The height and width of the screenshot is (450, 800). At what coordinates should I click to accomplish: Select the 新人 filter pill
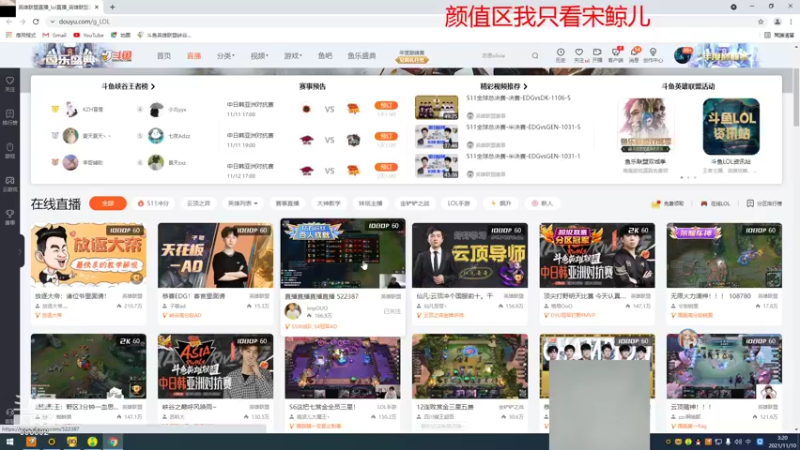coord(542,203)
